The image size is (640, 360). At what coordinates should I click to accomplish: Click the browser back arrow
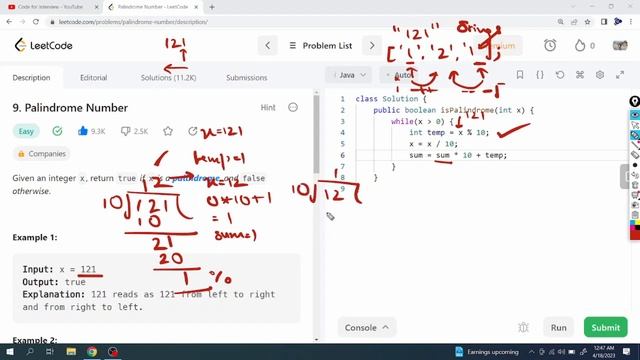9,22
